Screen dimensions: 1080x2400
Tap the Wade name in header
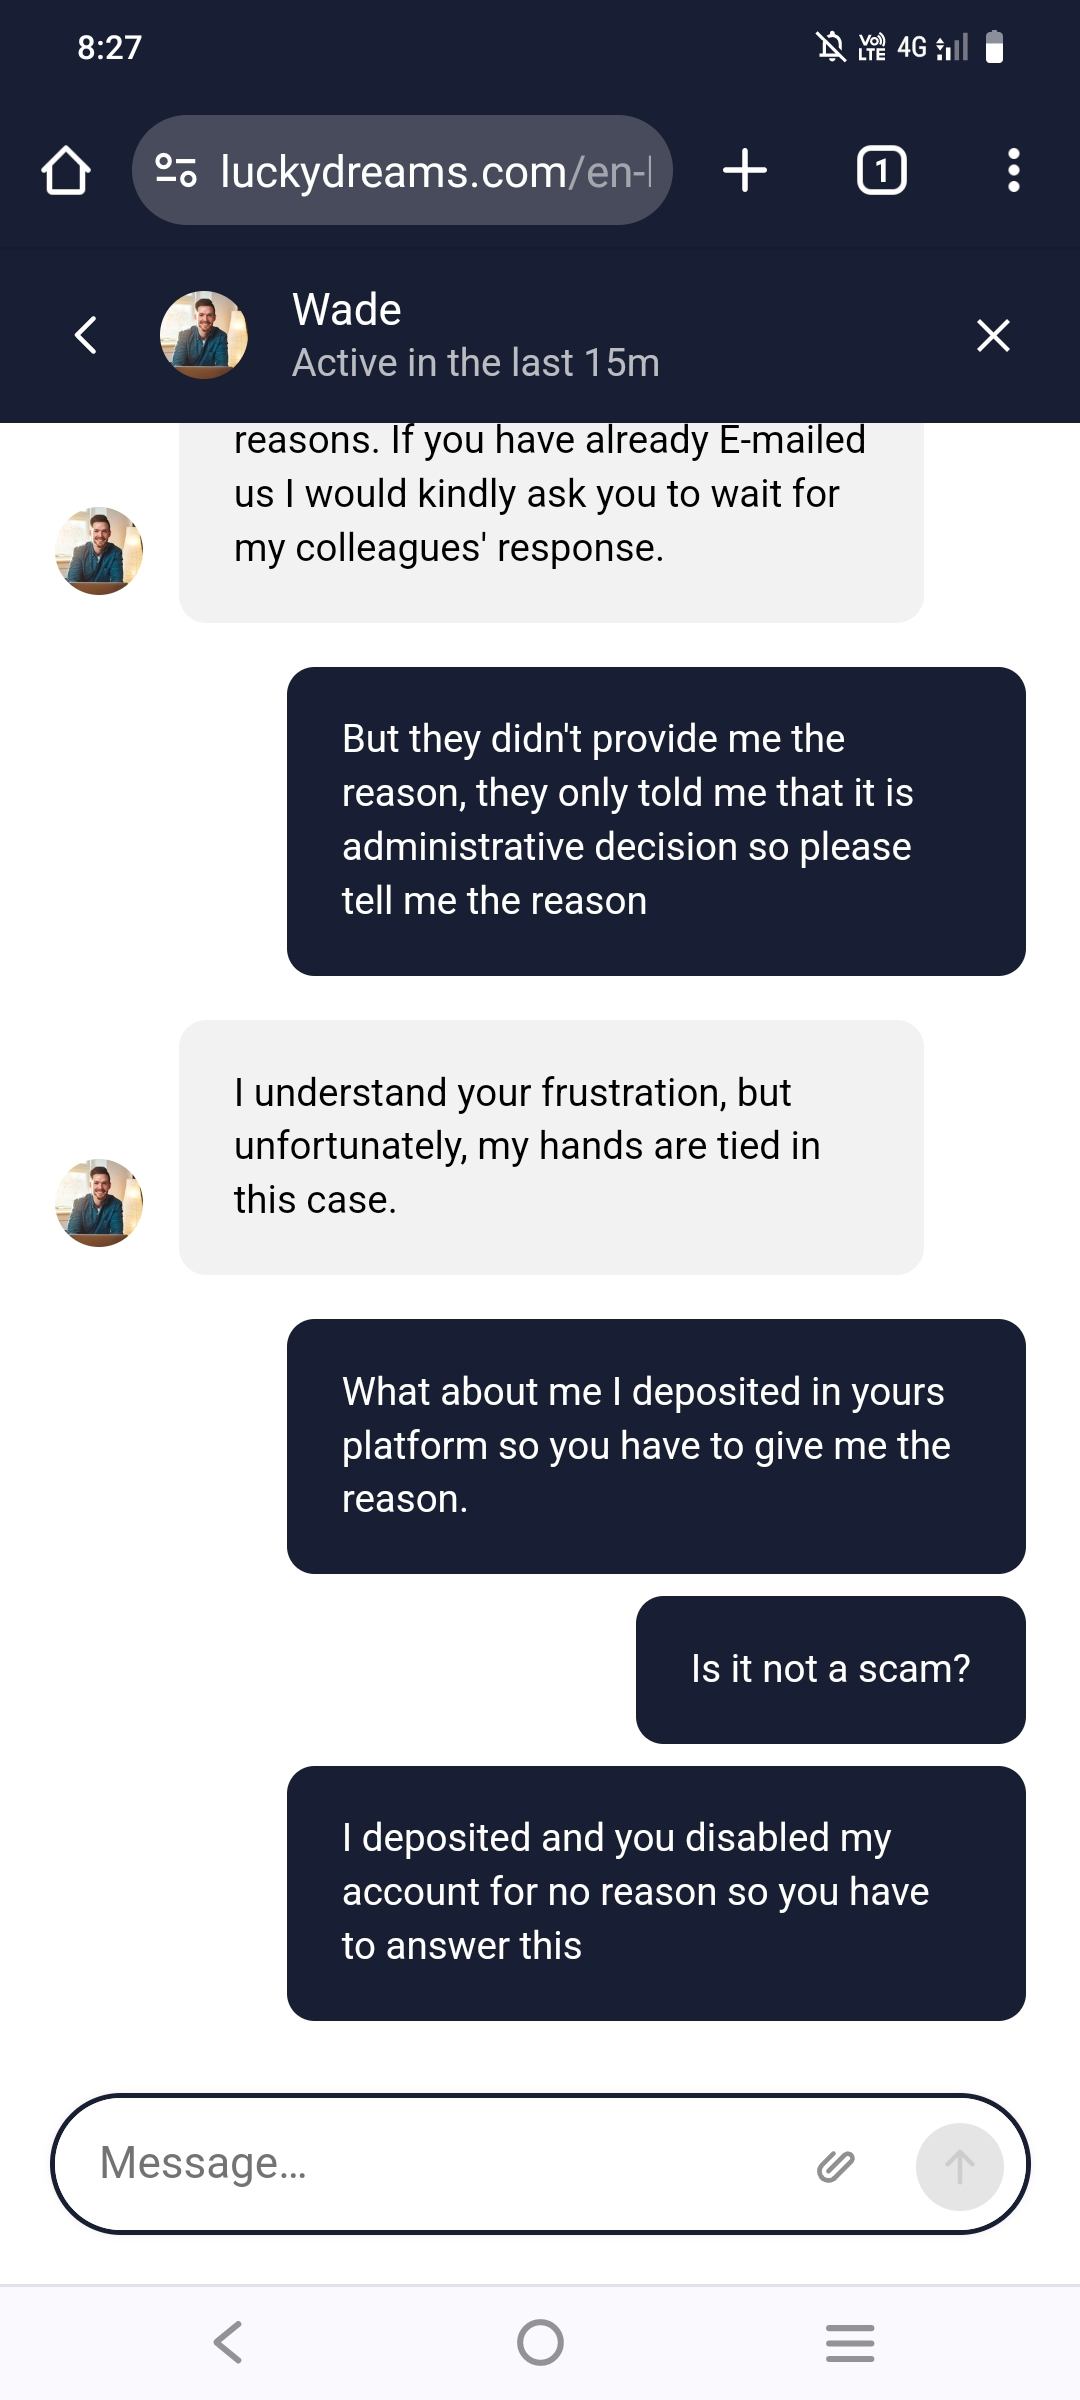coord(347,310)
